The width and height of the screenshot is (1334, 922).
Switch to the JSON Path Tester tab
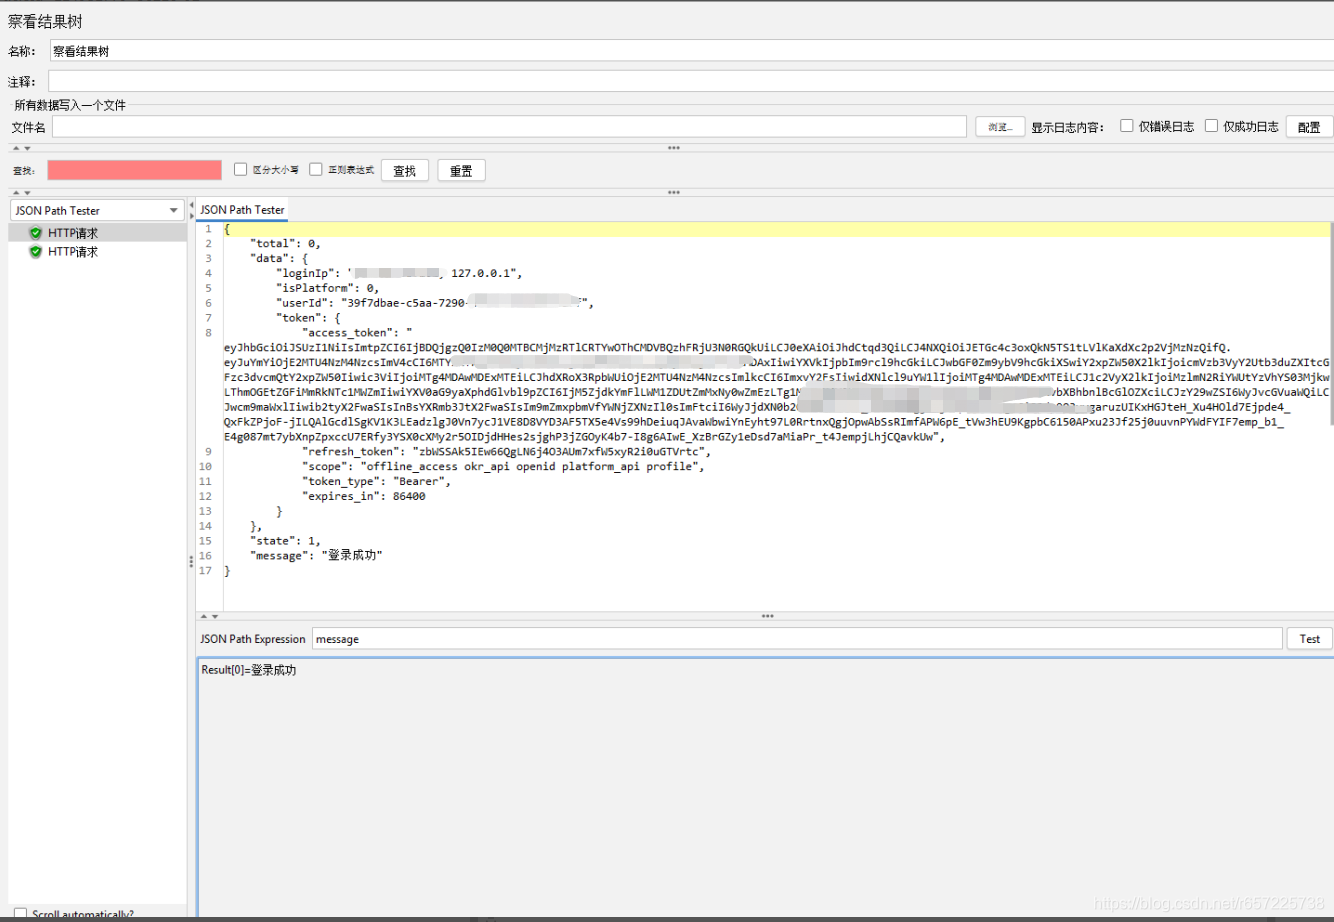point(242,210)
